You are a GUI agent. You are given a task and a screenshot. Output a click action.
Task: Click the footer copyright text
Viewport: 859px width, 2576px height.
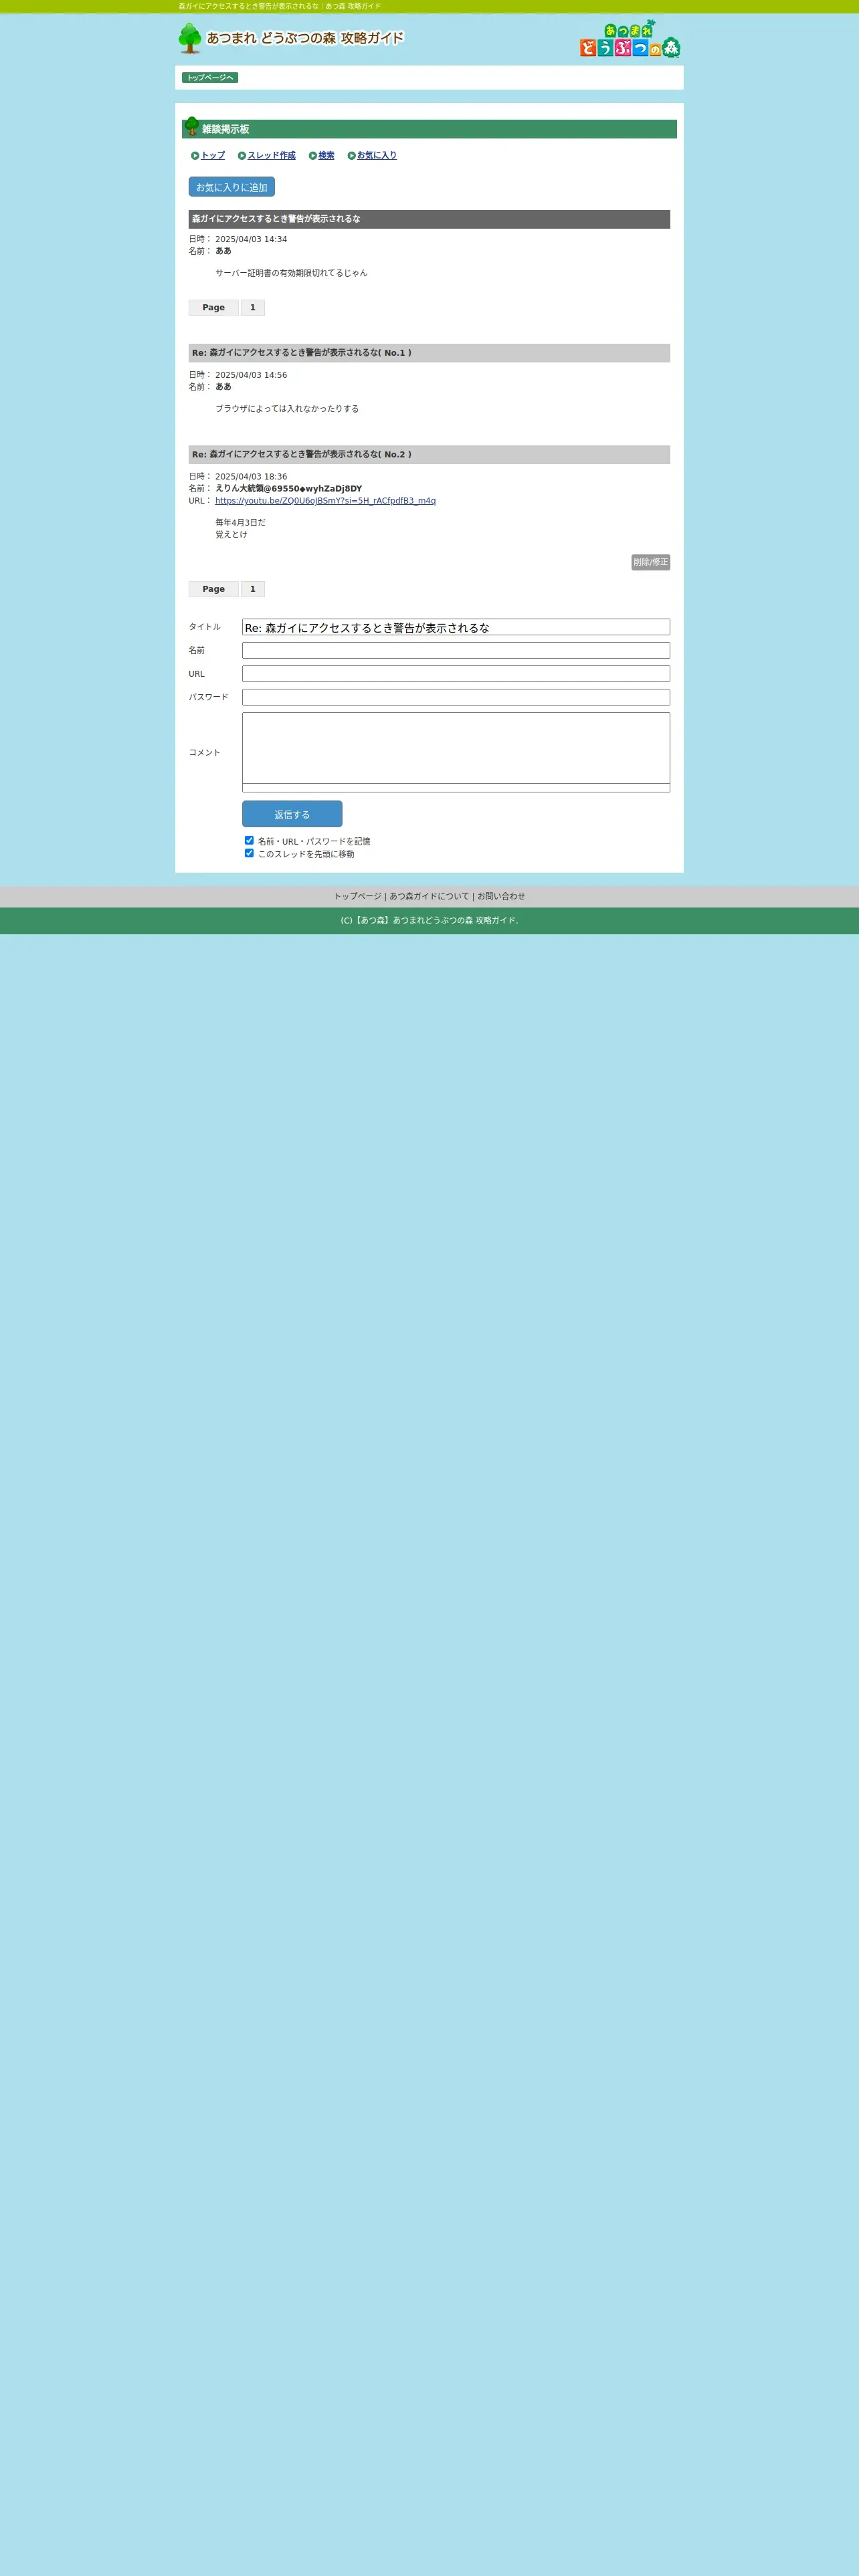point(429,921)
